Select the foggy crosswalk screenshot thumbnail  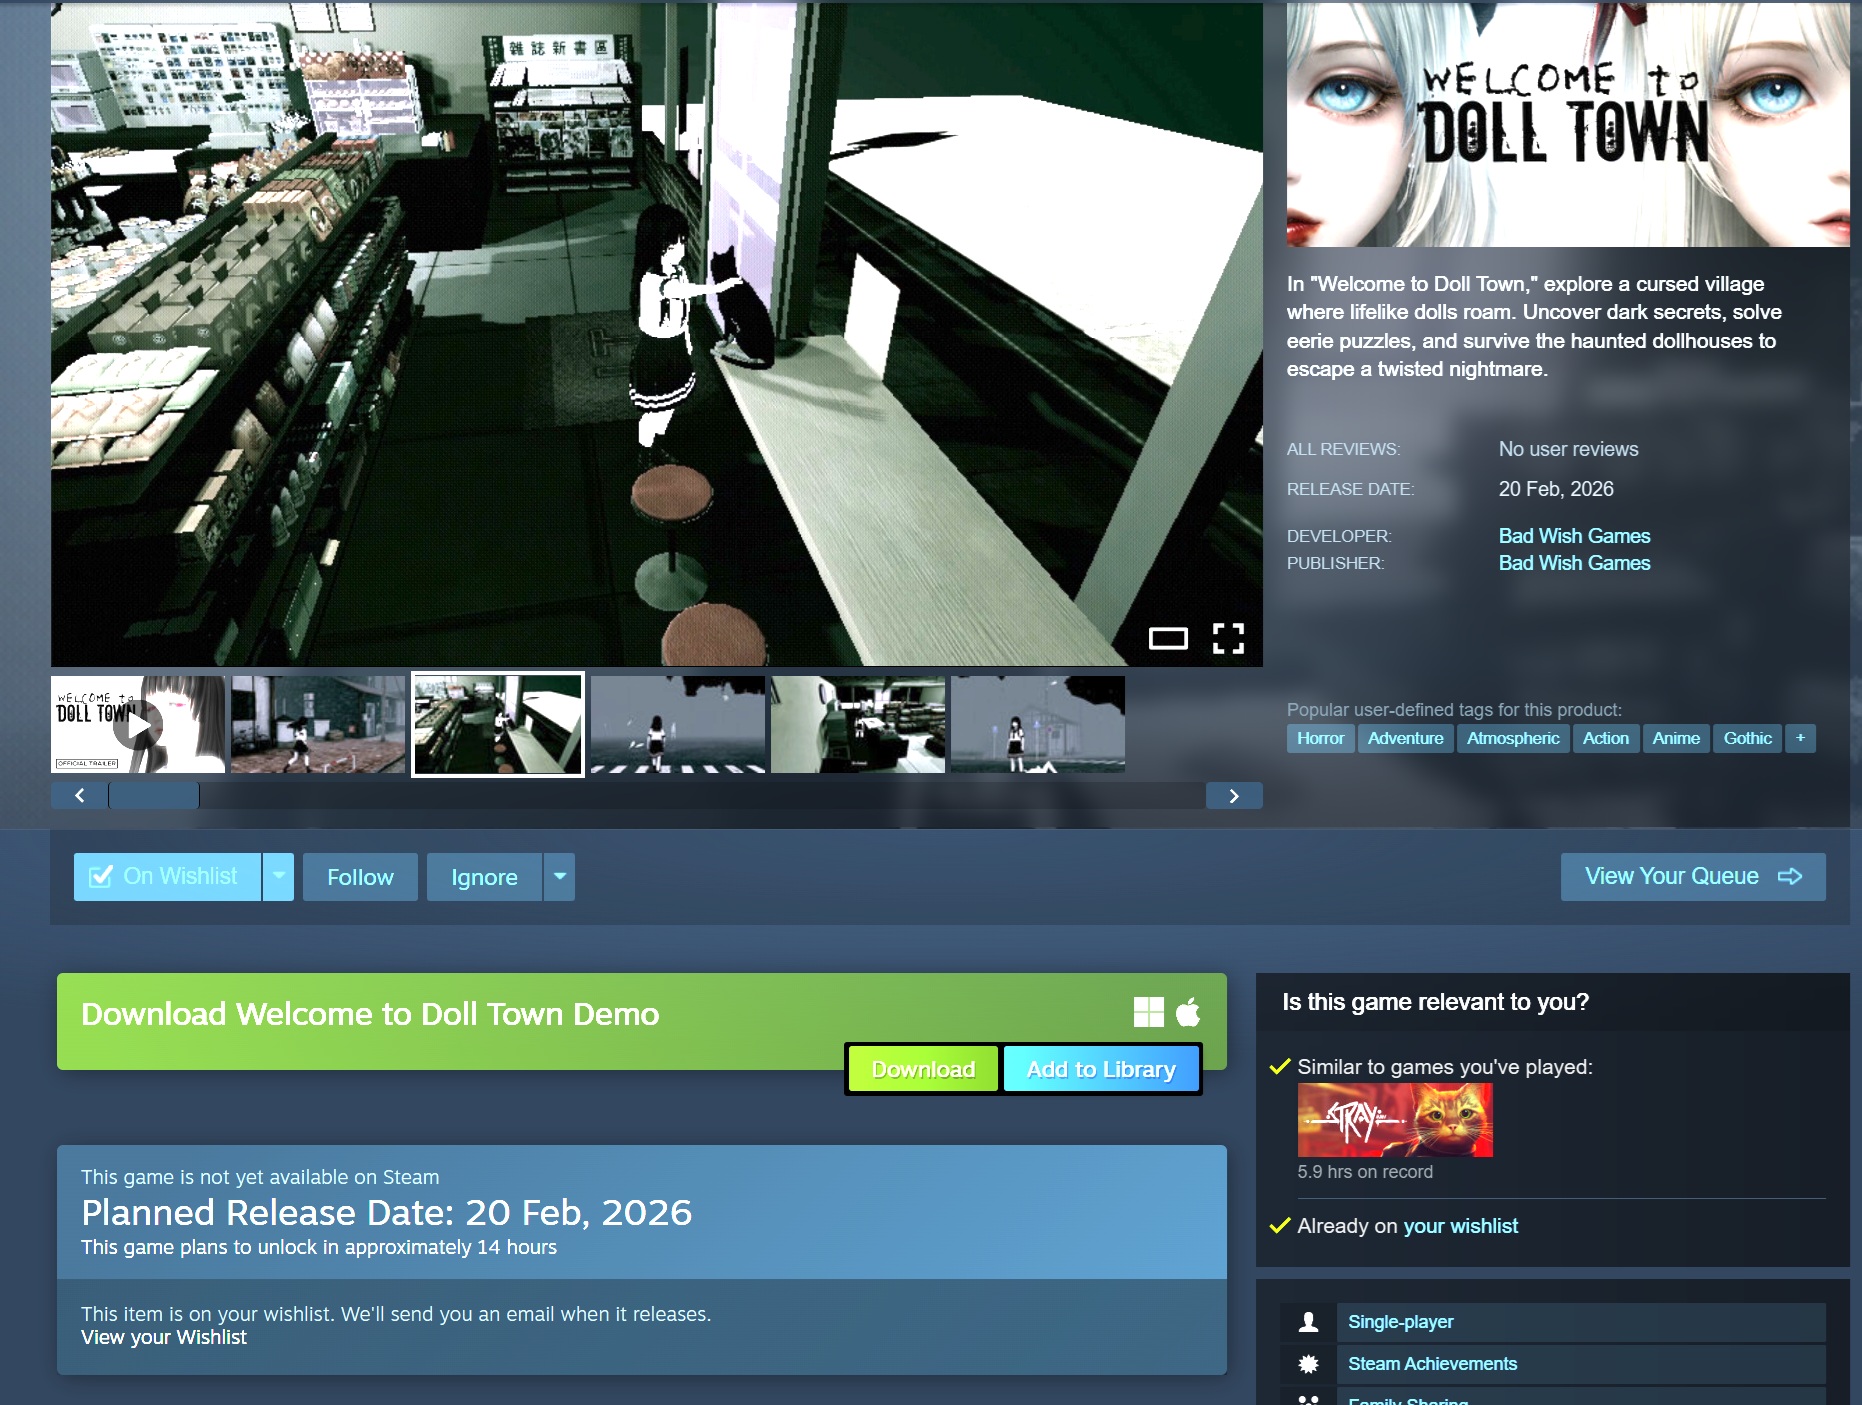[678, 724]
